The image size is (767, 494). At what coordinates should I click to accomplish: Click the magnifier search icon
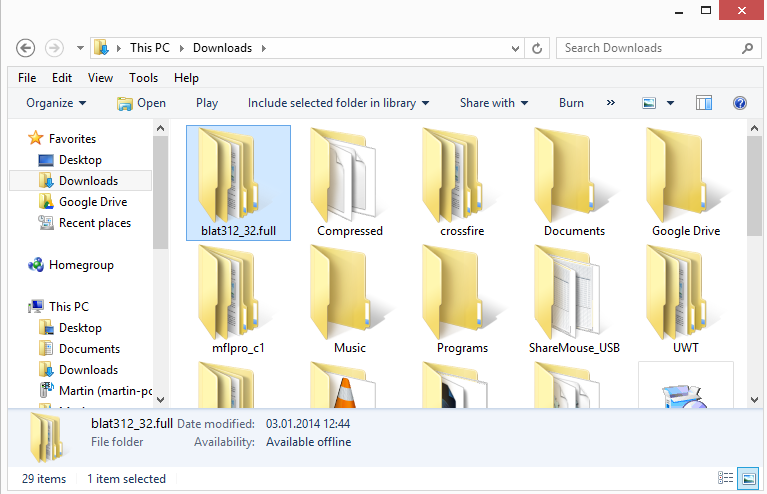coord(747,48)
